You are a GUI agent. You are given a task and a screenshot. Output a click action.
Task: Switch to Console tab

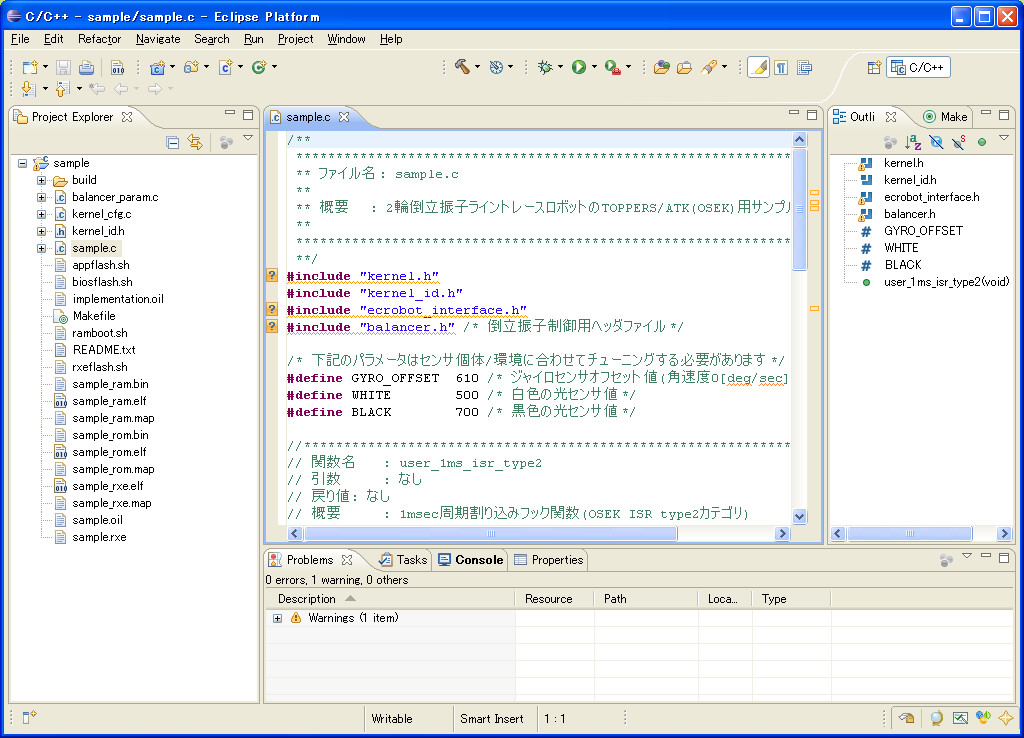coord(471,560)
